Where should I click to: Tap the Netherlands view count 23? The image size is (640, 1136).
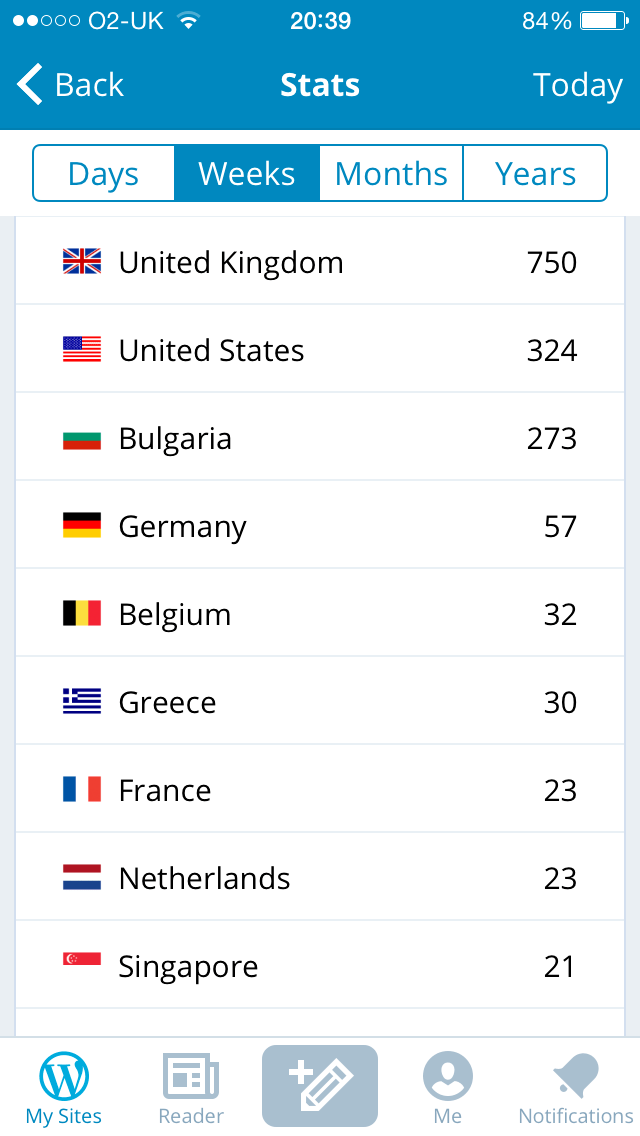tap(560, 878)
